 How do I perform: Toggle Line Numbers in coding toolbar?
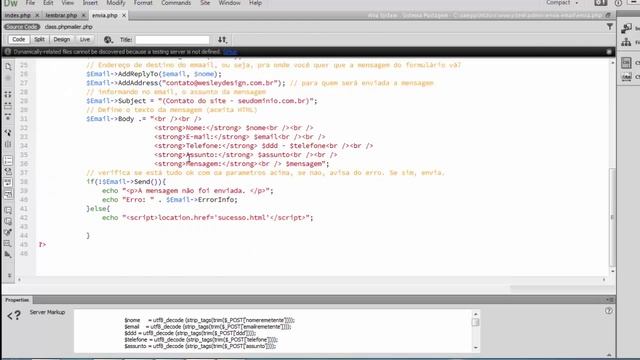[x=8, y=160]
